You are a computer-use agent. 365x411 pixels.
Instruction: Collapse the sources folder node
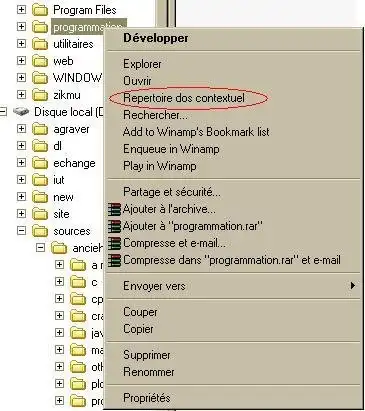pos(21,230)
